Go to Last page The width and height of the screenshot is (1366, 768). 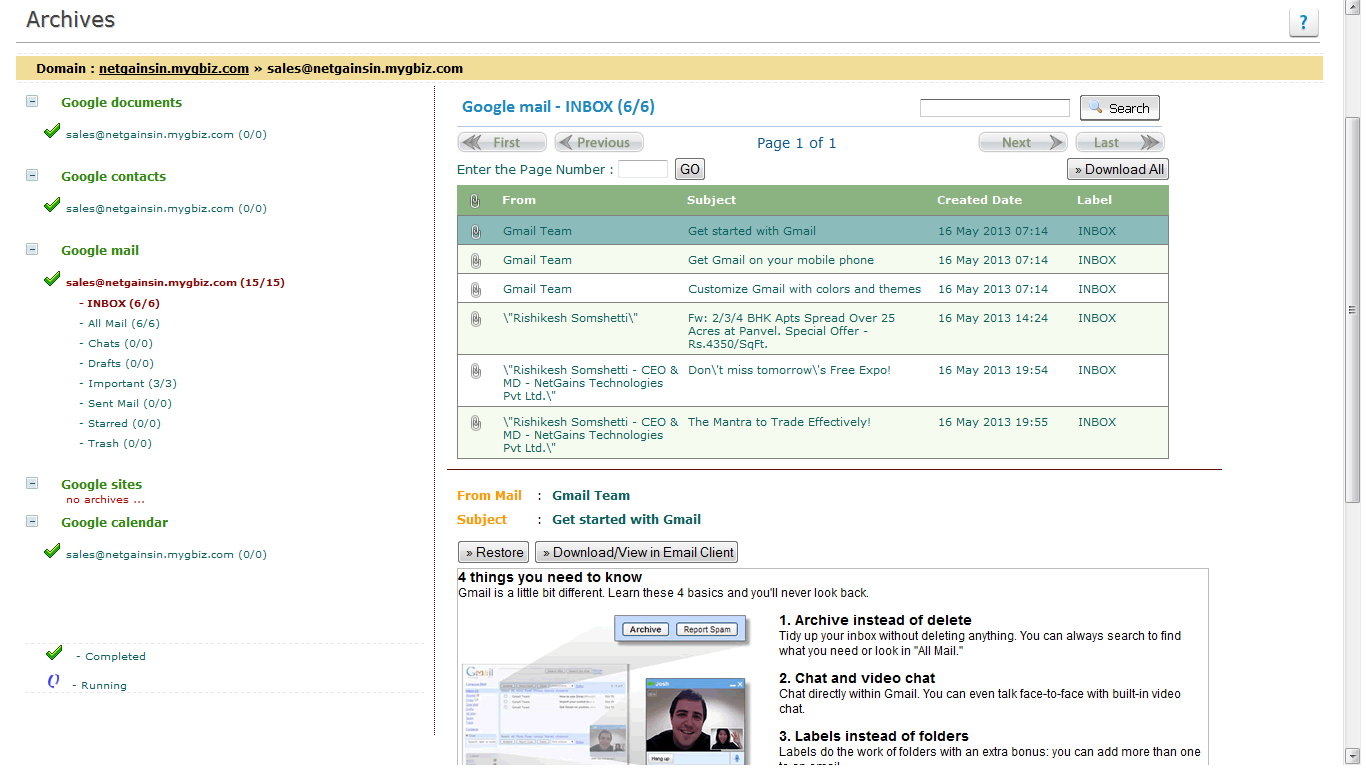point(1120,142)
